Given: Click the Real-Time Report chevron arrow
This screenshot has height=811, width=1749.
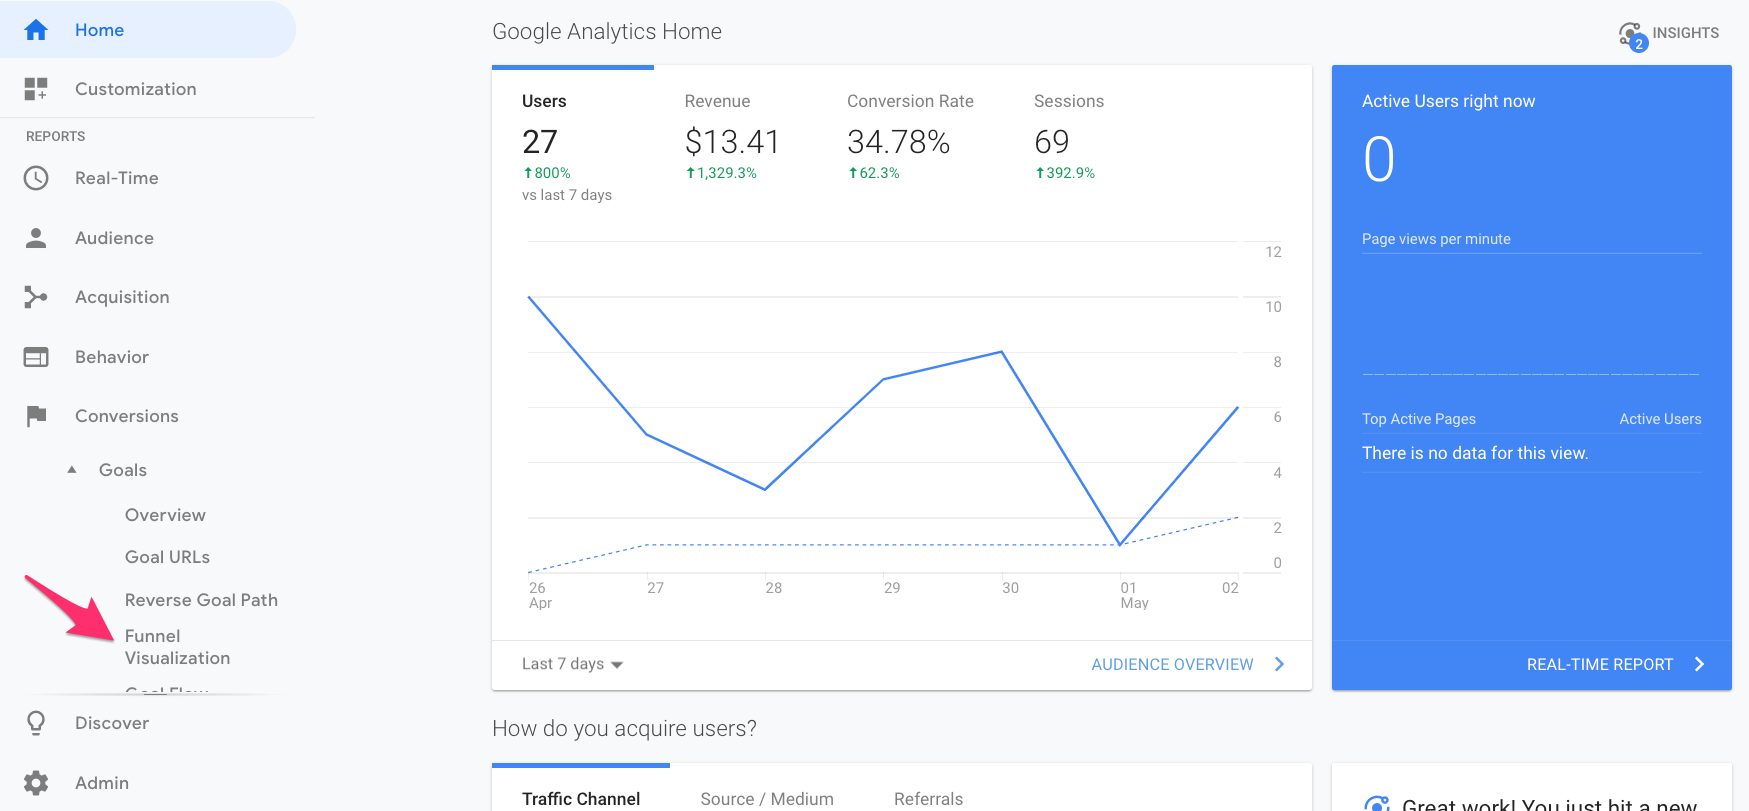Looking at the screenshot, I should (x=1698, y=664).
